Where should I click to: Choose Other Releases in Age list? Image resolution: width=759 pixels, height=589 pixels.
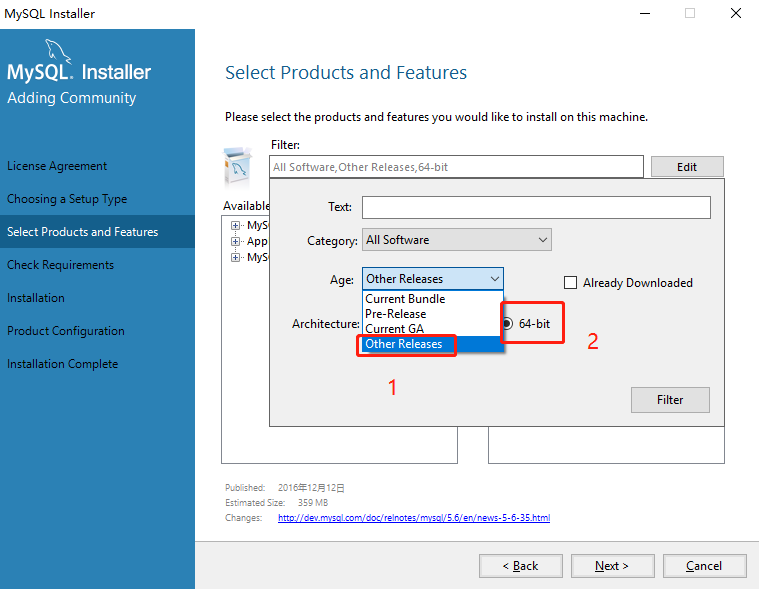click(x=433, y=344)
